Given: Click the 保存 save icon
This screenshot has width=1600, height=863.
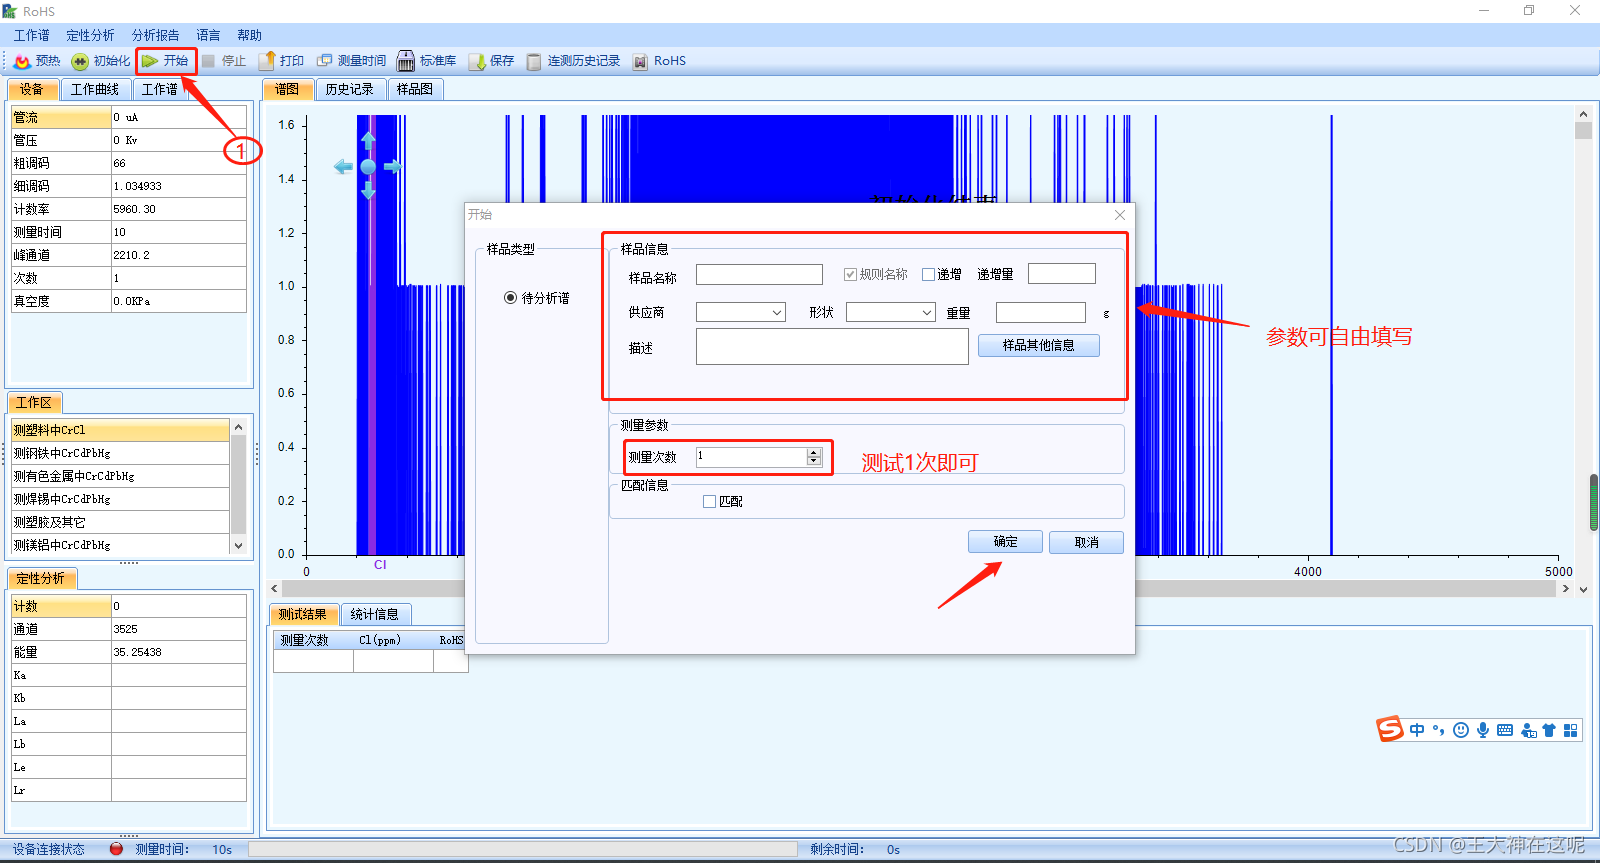Looking at the screenshot, I should click(x=477, y=61).
